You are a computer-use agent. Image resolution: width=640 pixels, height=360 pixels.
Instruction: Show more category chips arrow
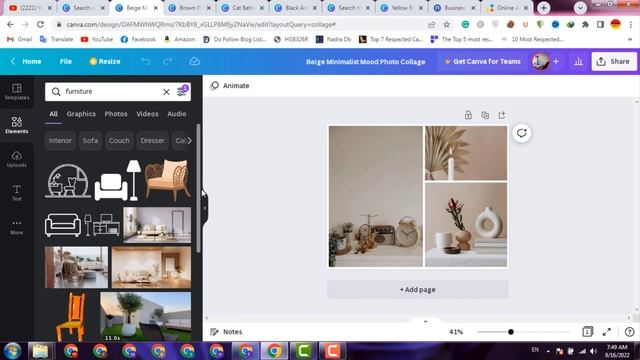click(189, 140)
